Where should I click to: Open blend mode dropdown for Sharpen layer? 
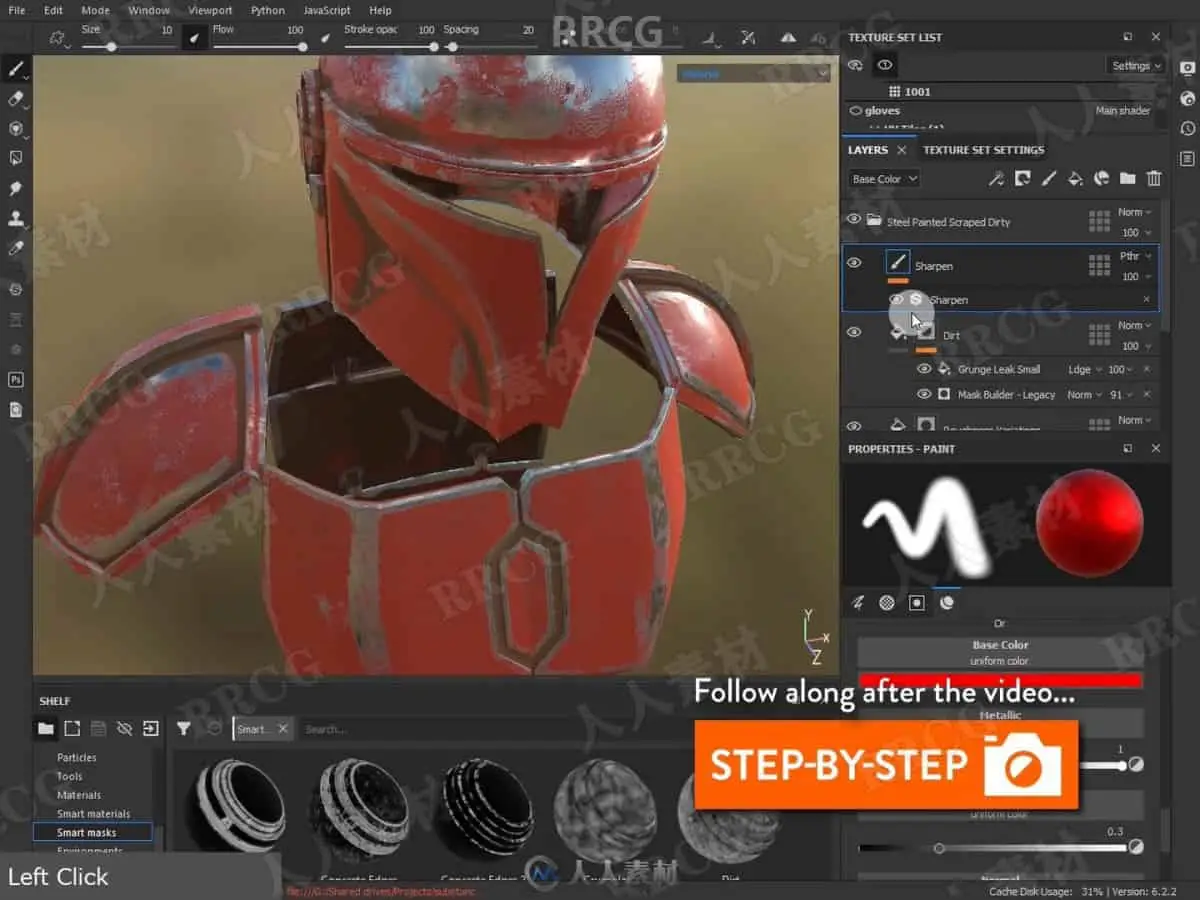point(1134,256)
